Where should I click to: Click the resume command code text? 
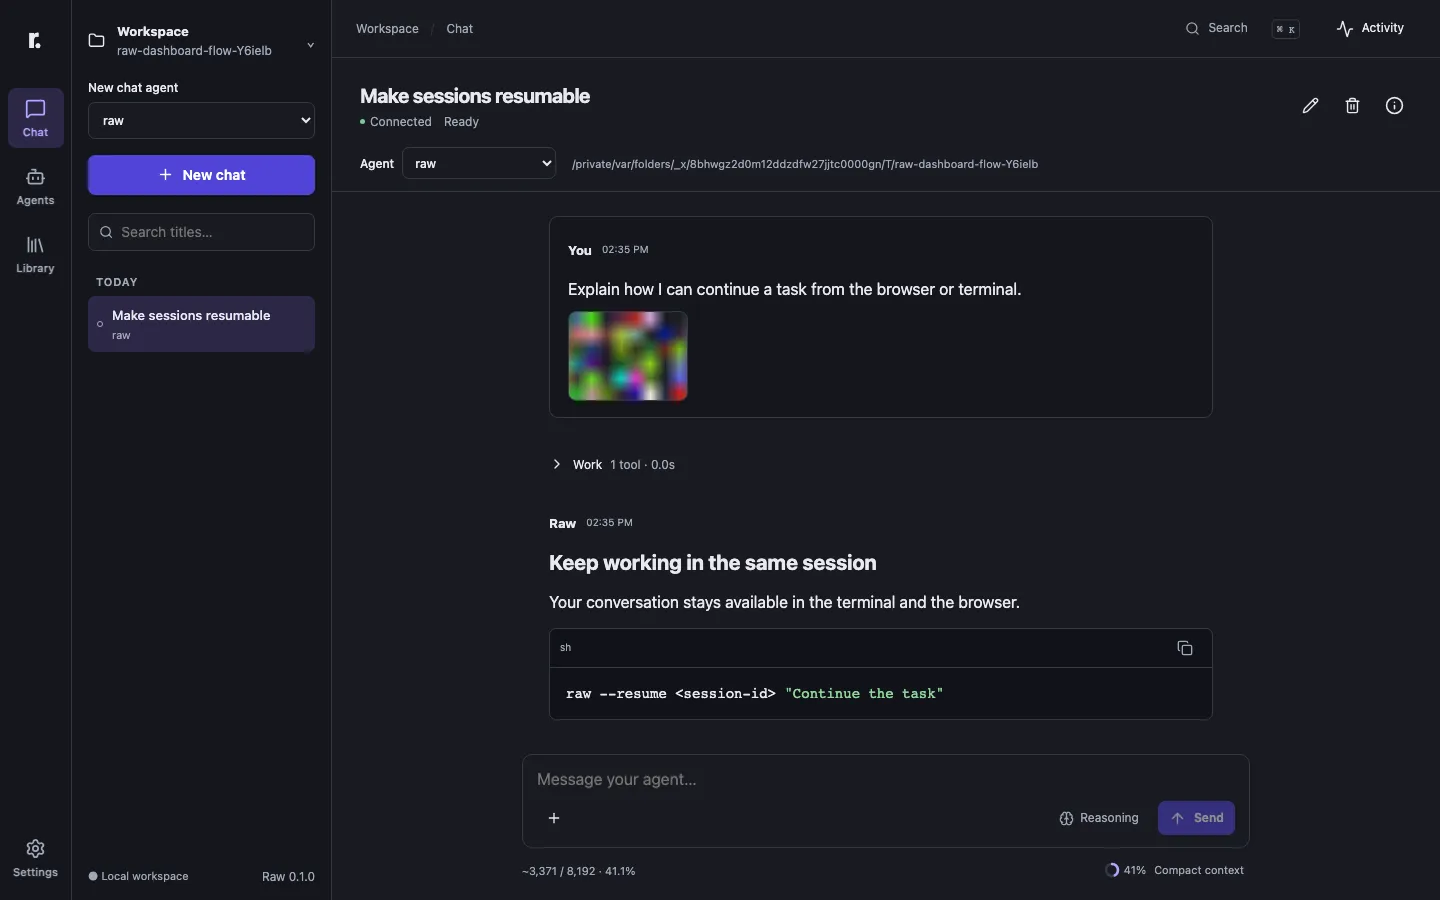(x=755, y=694)
